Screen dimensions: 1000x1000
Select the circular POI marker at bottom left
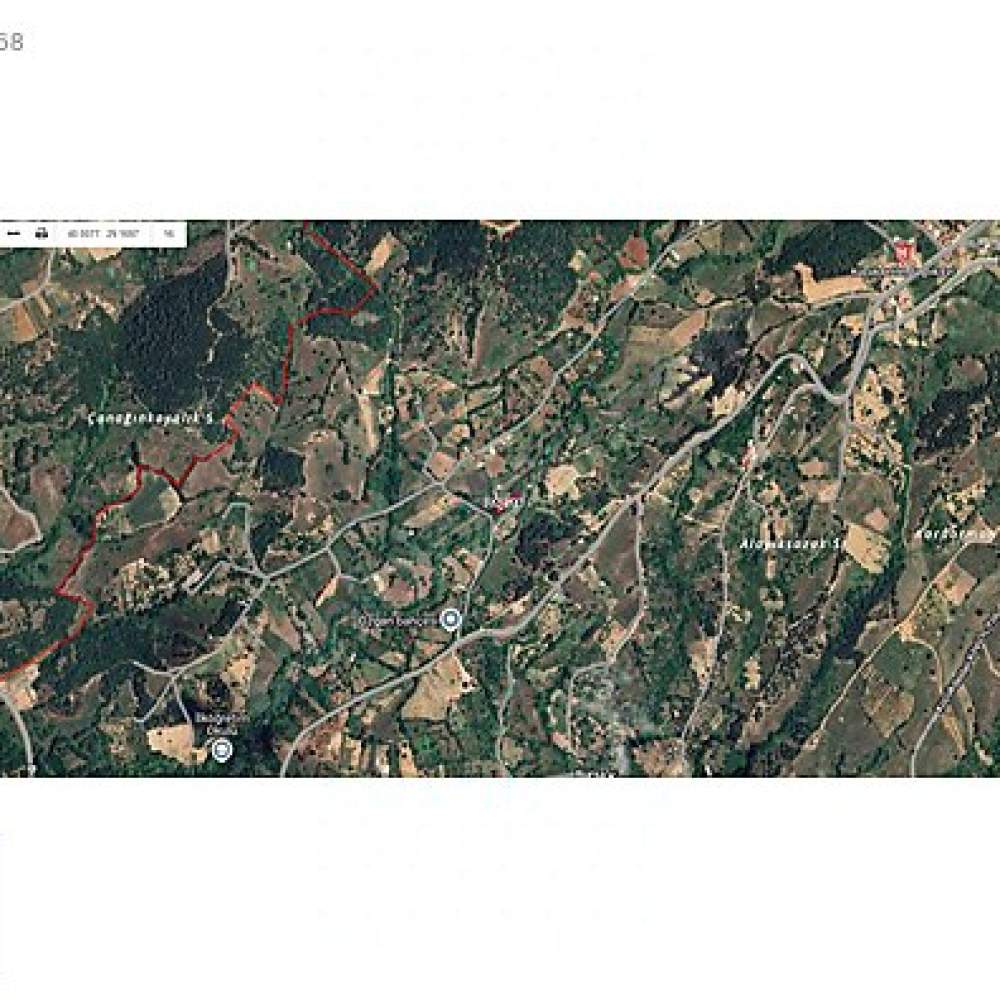tap(222, 750)
